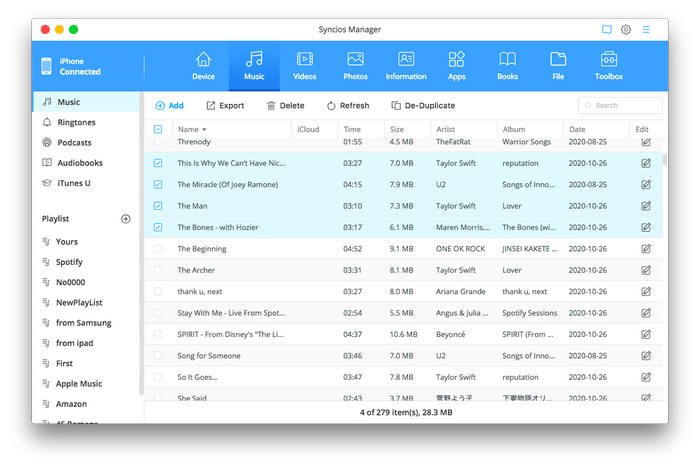Viewport: 700px width, 469px height.
Task: Edit info for The Miracle (Of Joey Ramone)
Action: 646,184
